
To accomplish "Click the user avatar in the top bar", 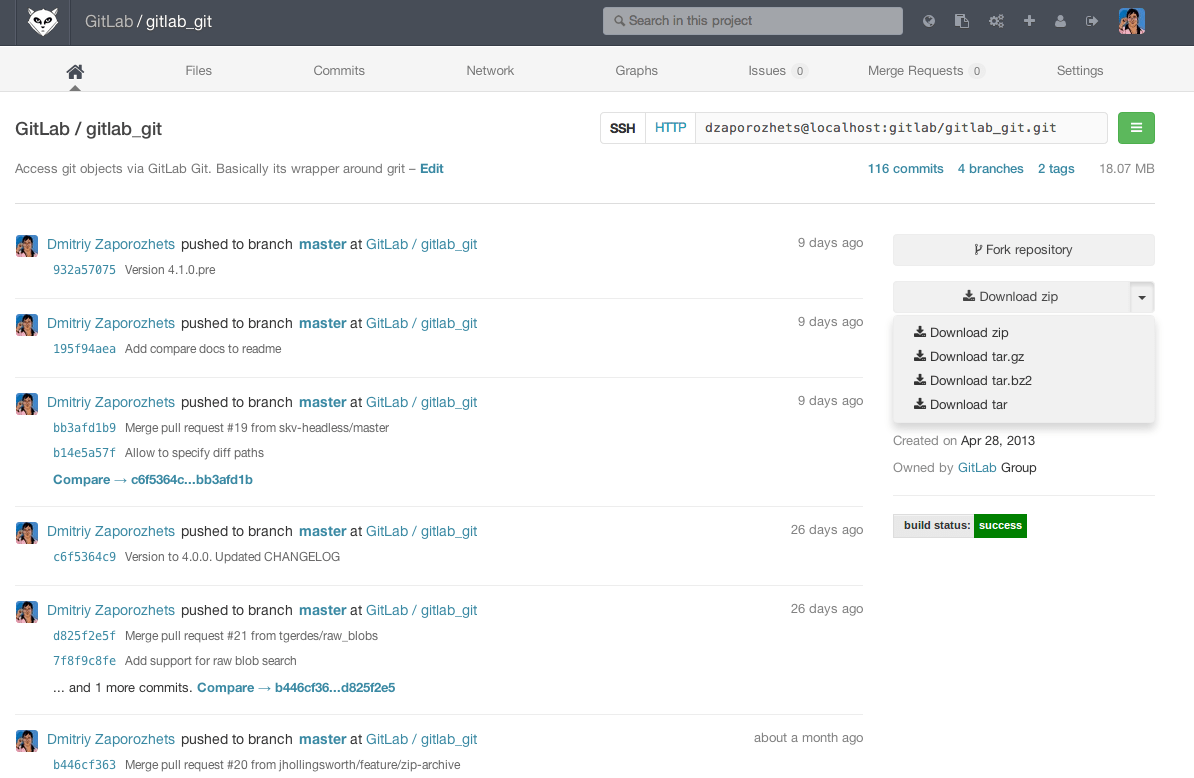I will coord(1131,21).
